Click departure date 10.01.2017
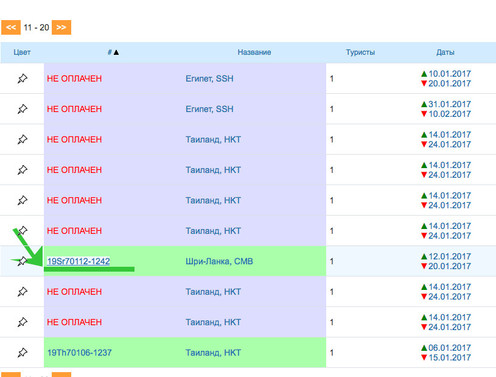496x377 pixels. pos(449,74)
